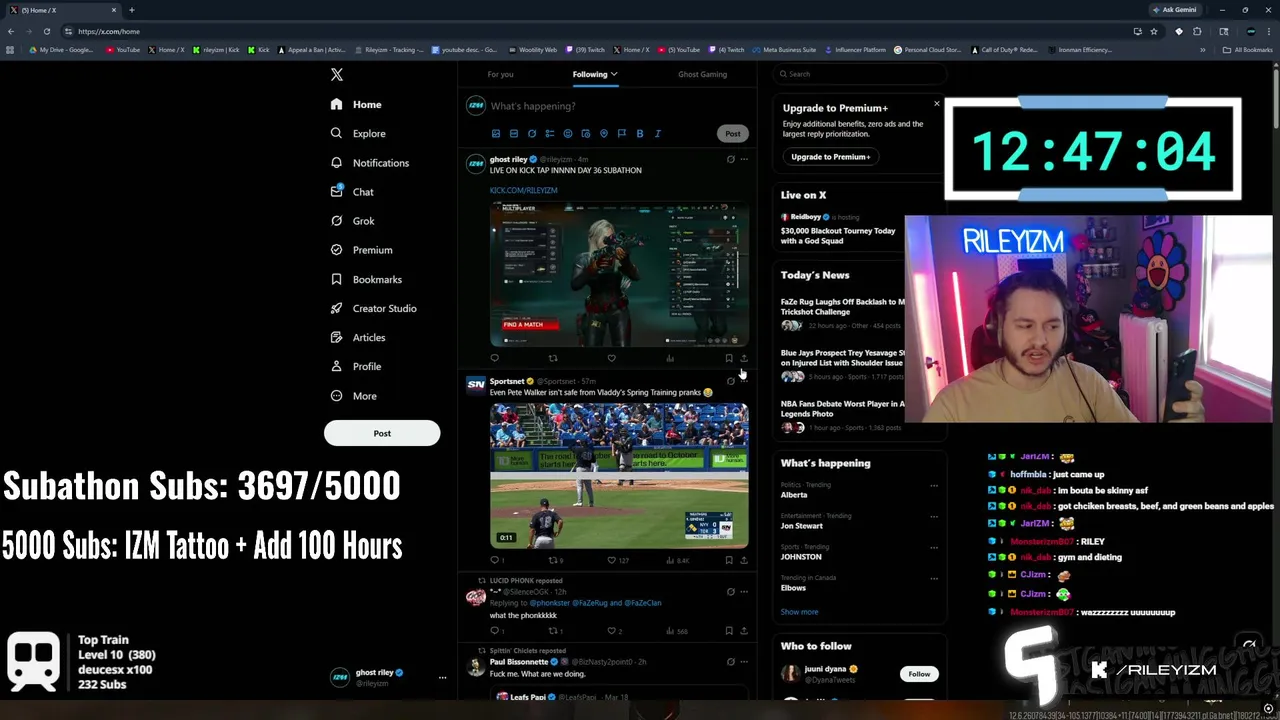Viewport: 1280px width, 720px height.
Task: Open options for the Jon Stewart trend
Action: coord(934,517)
